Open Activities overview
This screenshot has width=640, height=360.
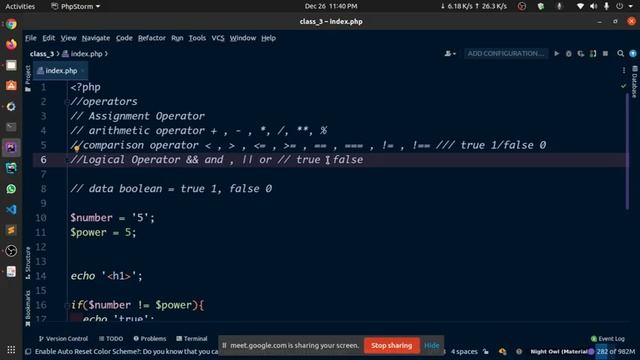20,6
